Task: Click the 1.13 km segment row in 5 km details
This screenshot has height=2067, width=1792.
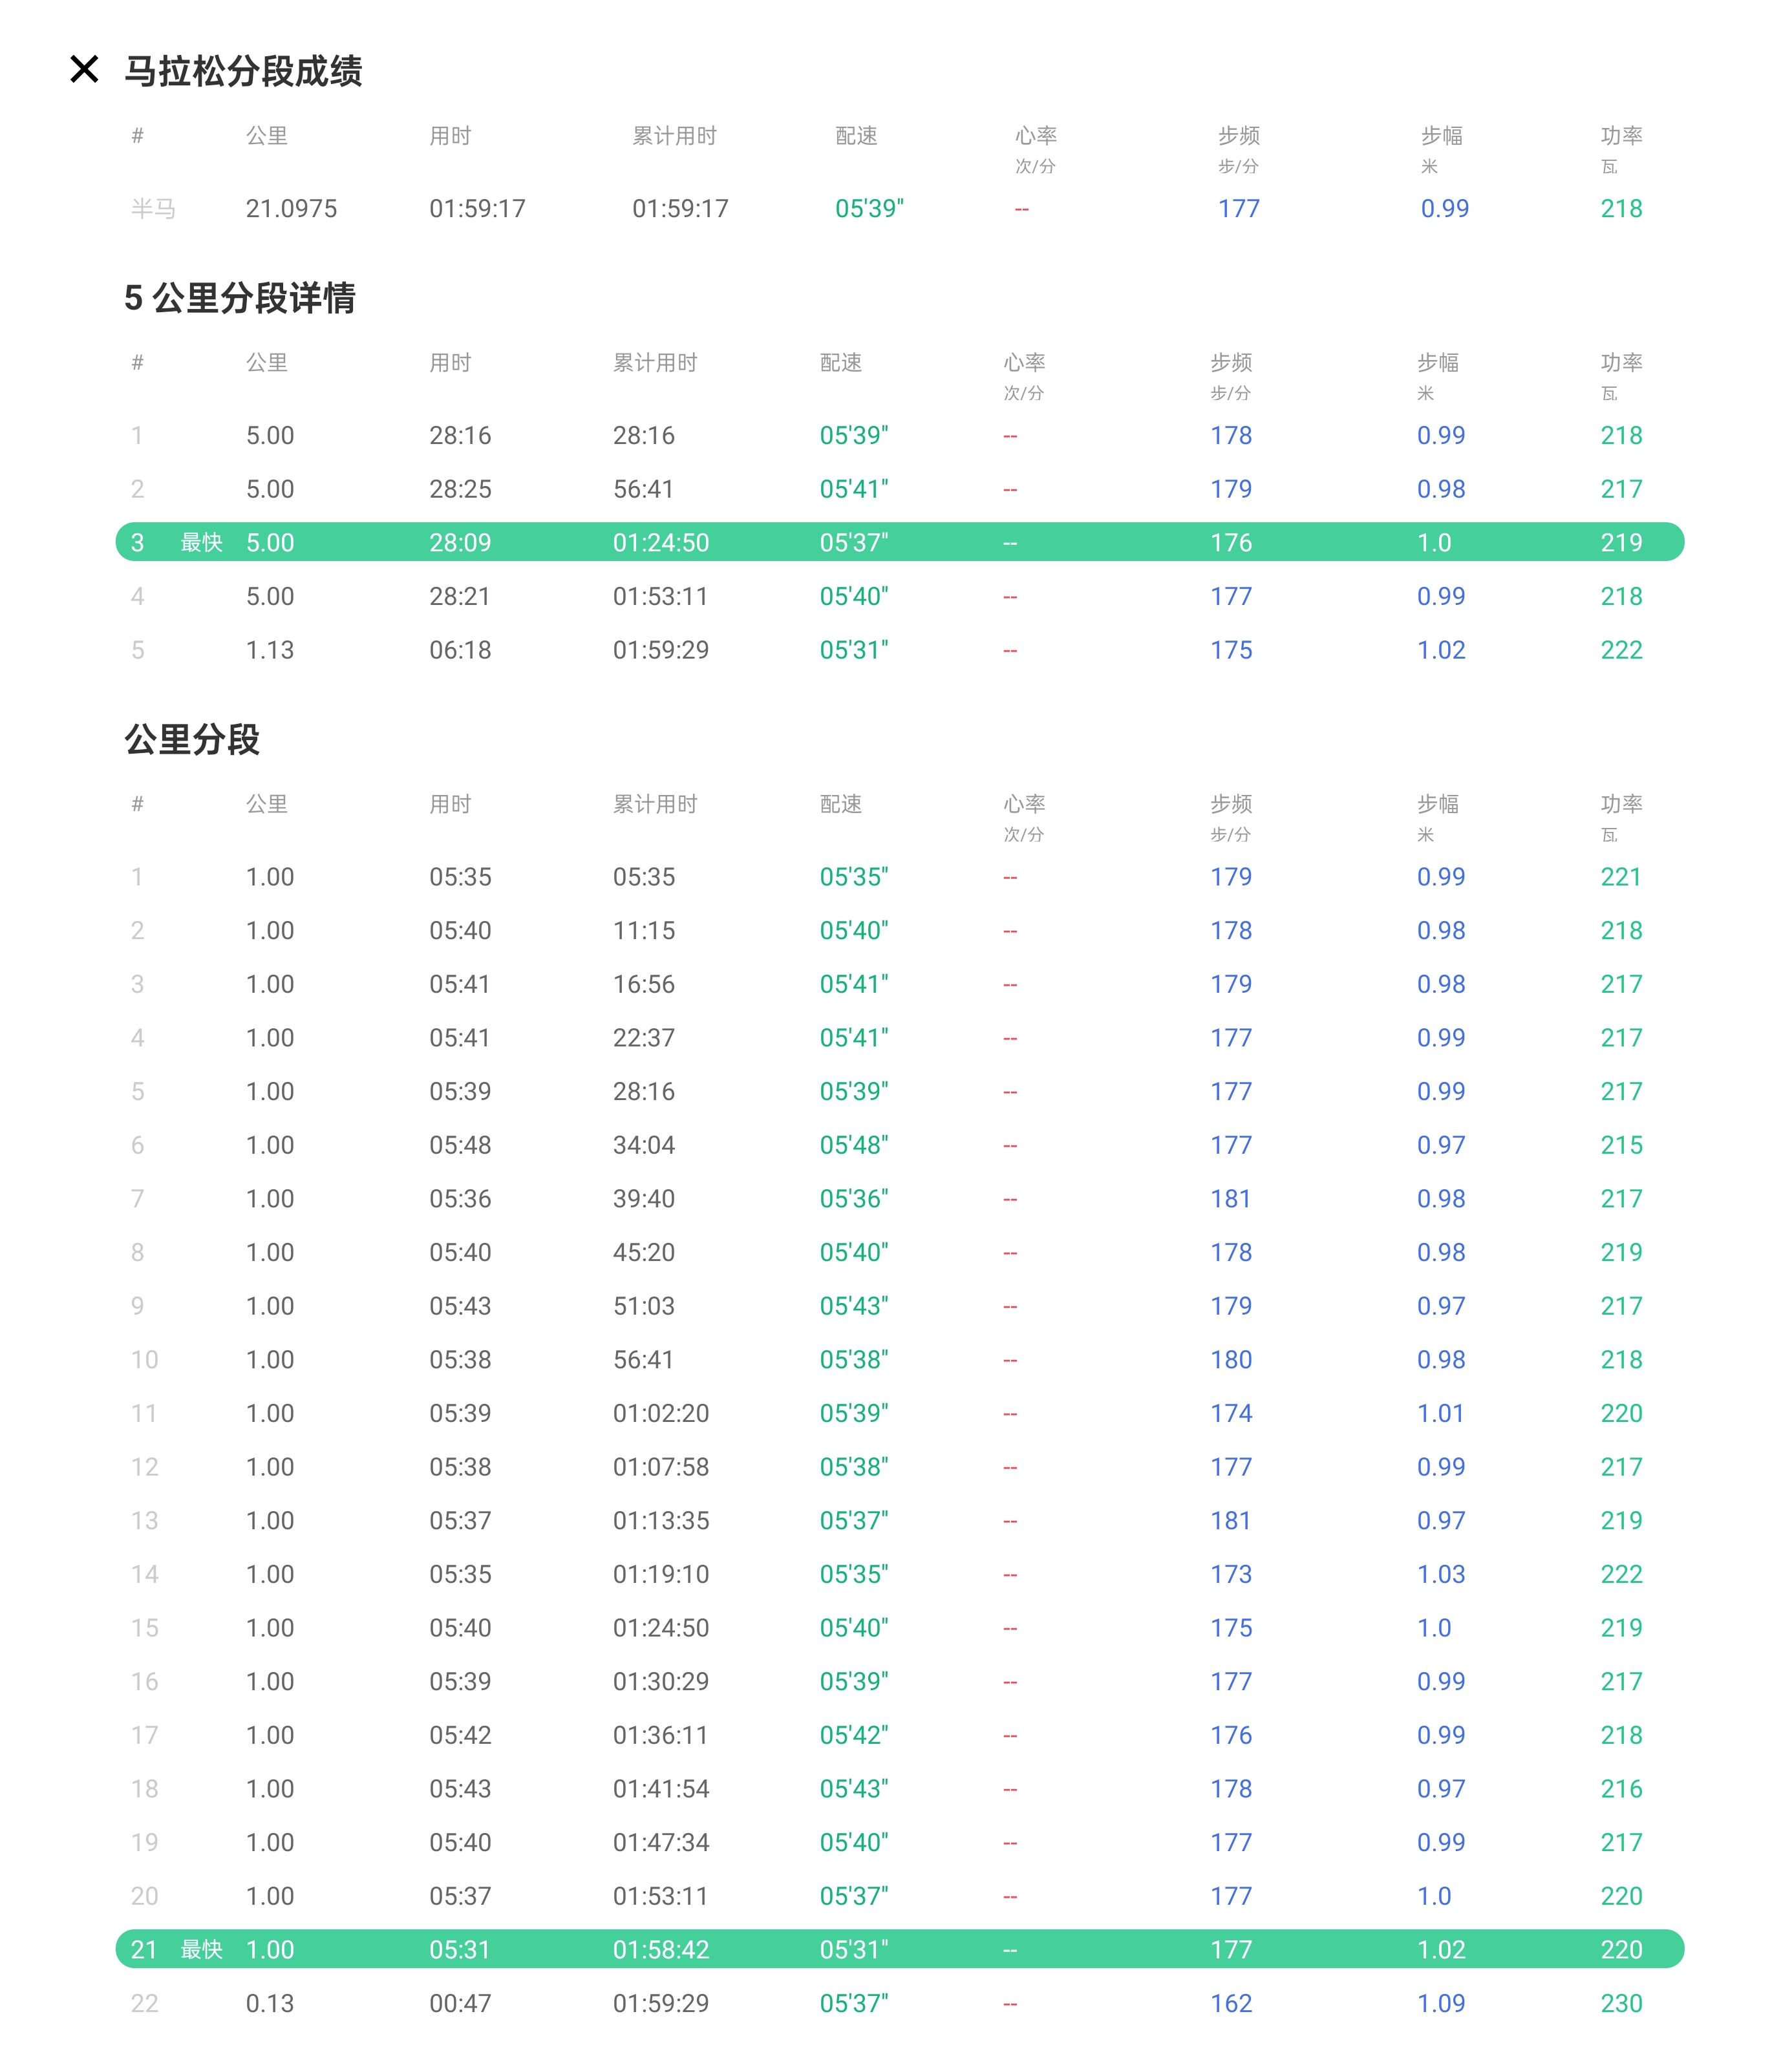Action: [x=270, y=650]
